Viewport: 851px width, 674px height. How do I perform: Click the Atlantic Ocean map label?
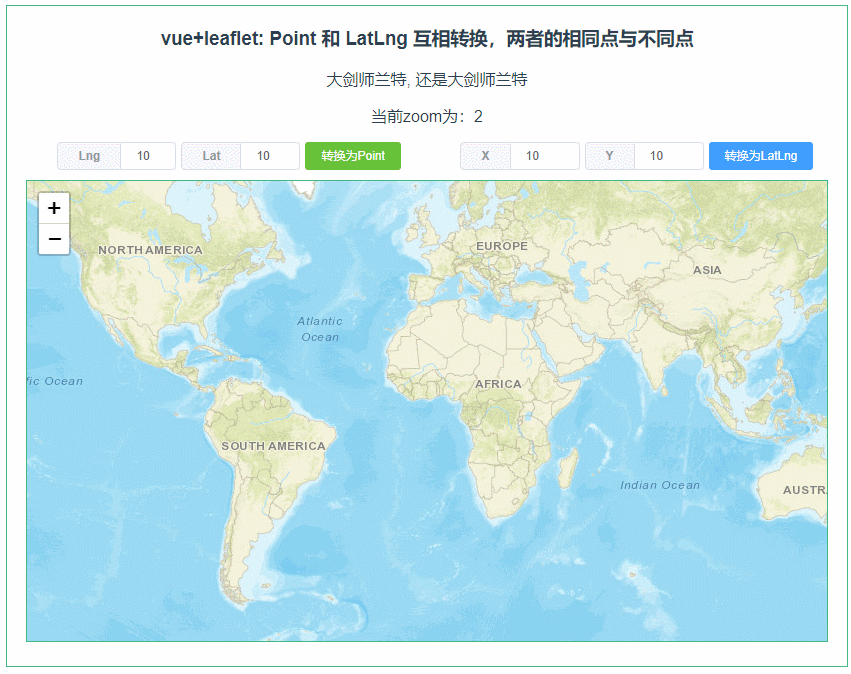[320, 329]
